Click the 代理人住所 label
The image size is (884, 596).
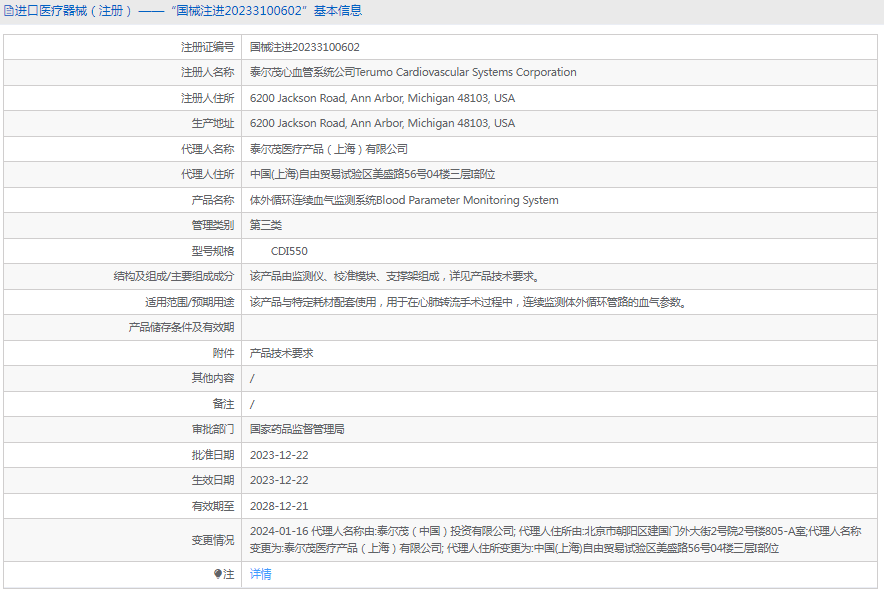[x=207, y=174]
